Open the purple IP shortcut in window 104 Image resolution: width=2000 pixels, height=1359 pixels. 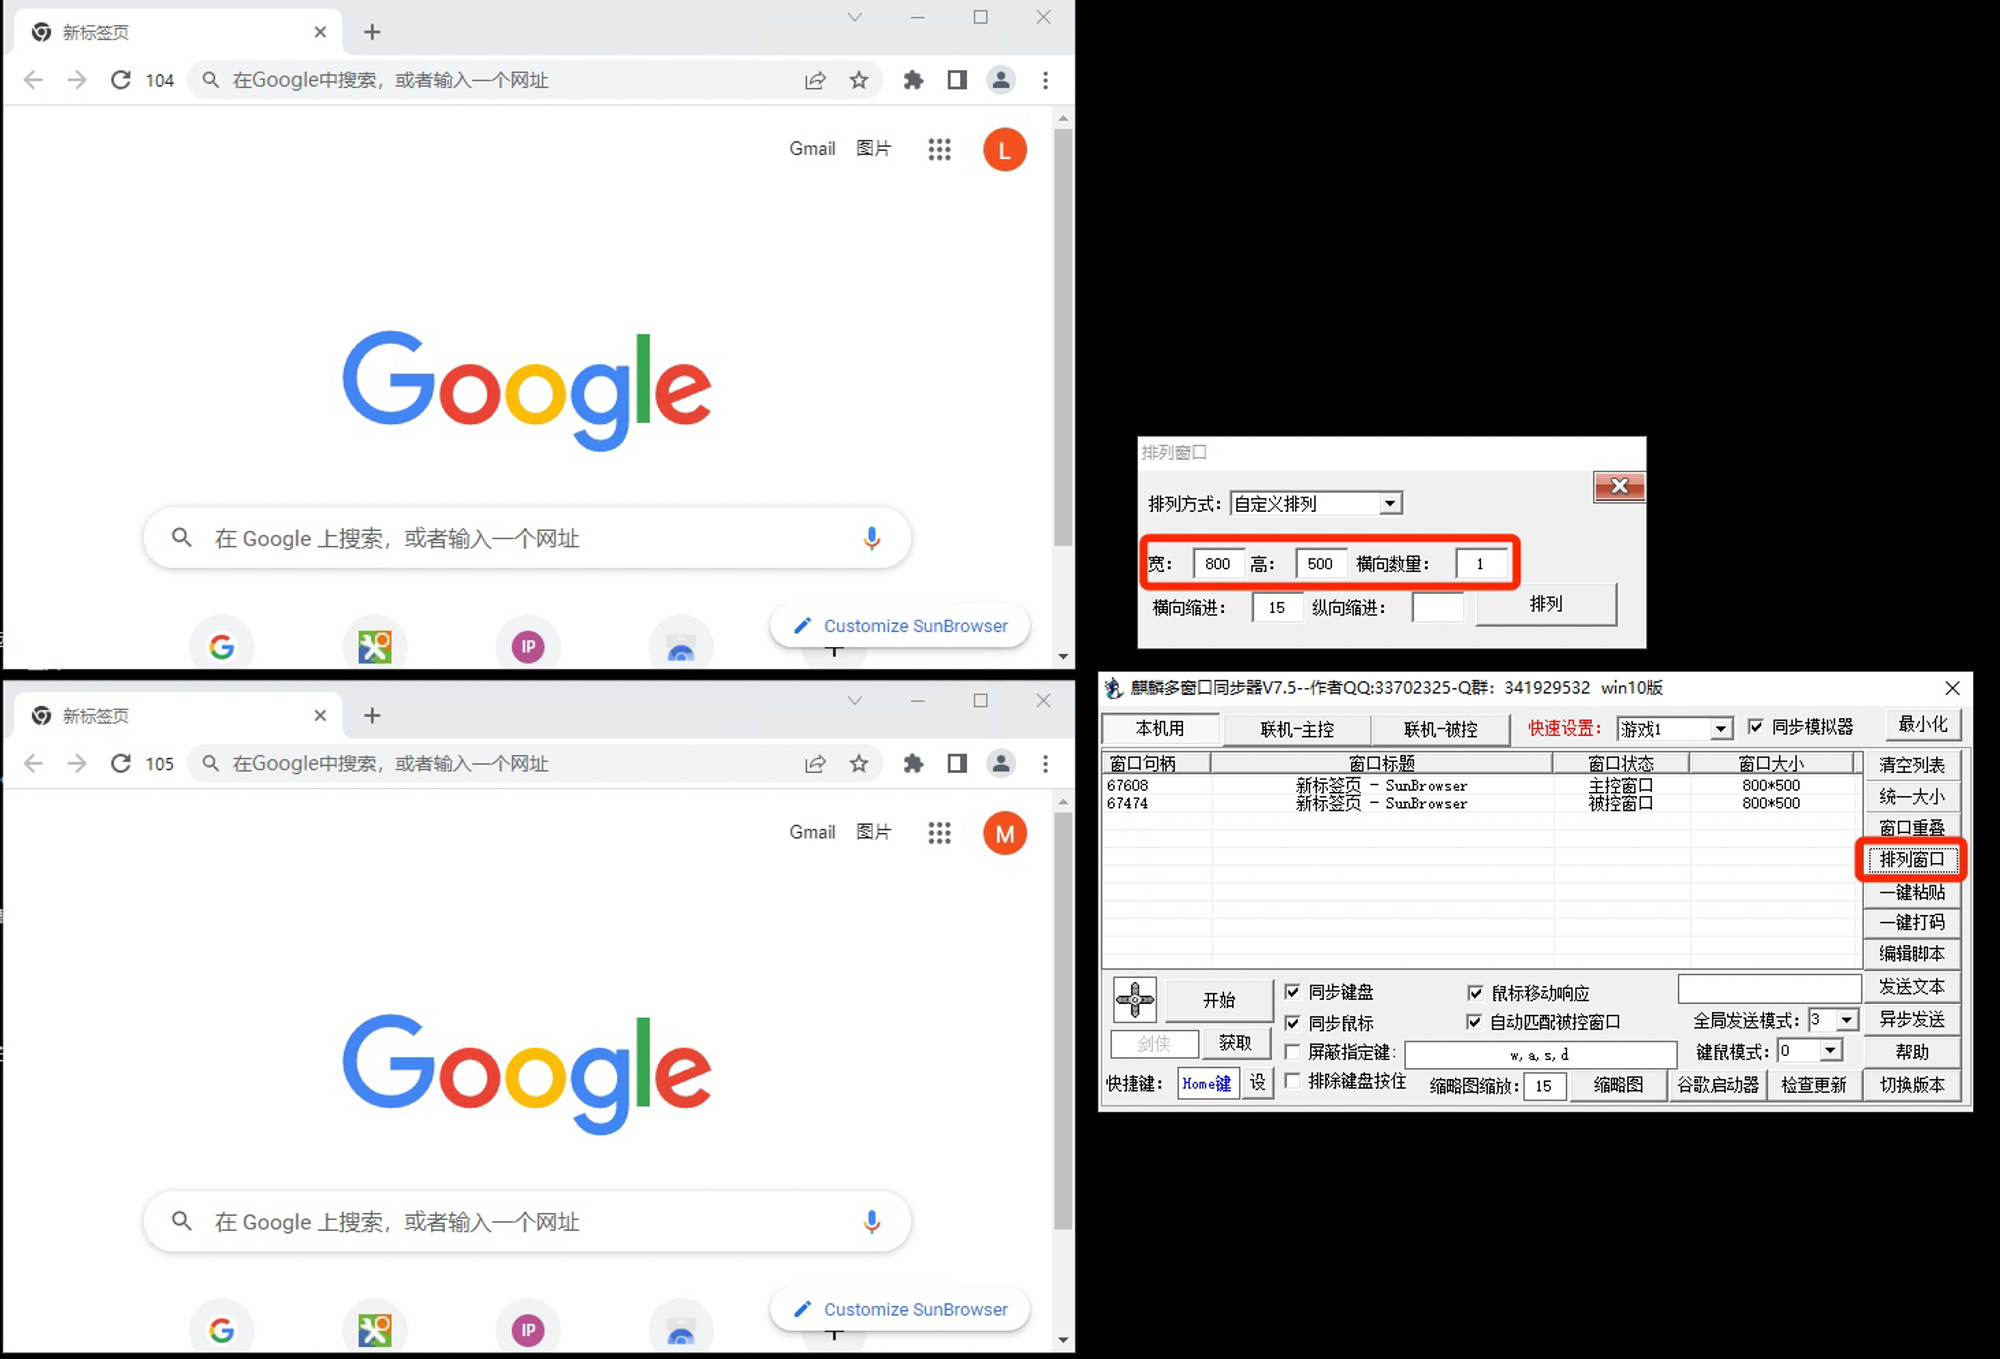[528, 647]
